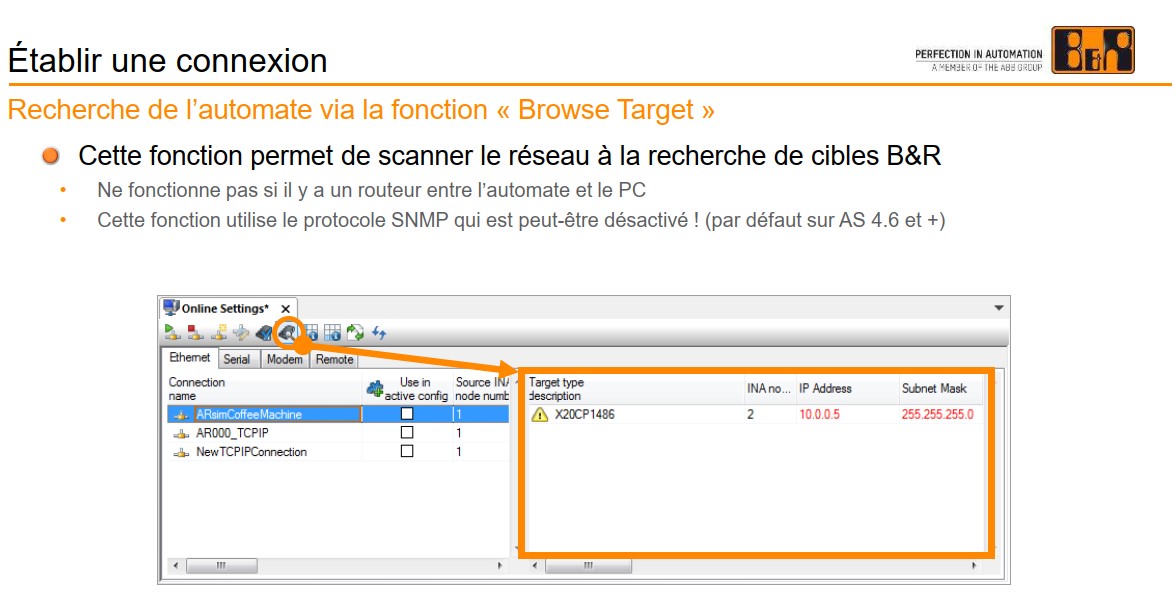The height and width of the screenshot is (609, 1175).
Task: Click the device checkmark toolbar icon
Action: [264, 332]
